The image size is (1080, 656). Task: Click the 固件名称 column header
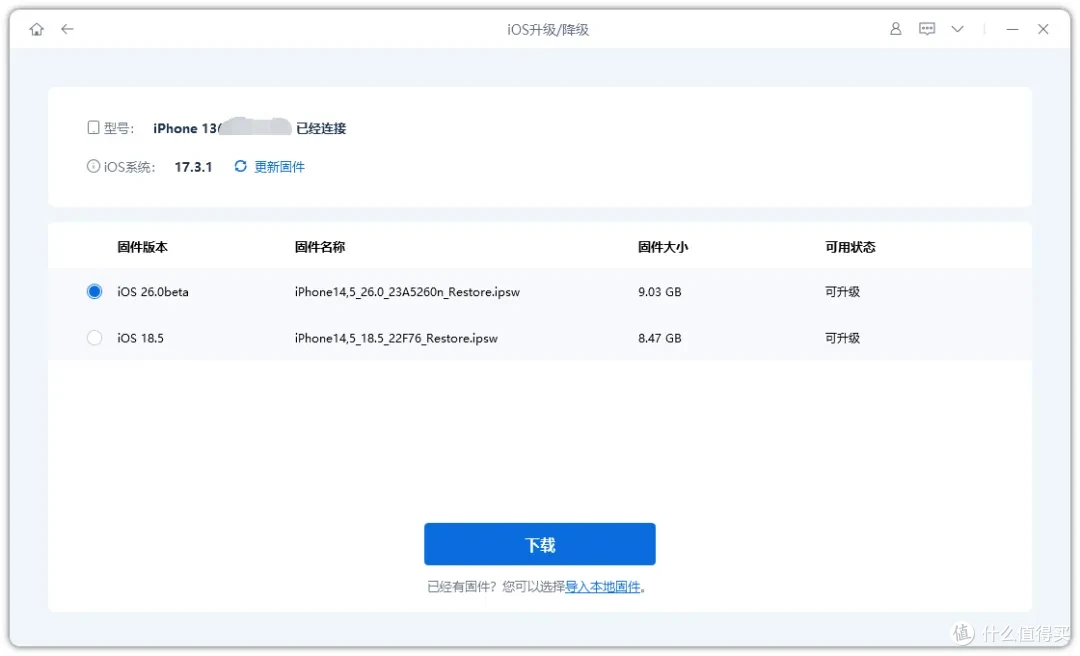pyautogui.click(x=320, y=247)
